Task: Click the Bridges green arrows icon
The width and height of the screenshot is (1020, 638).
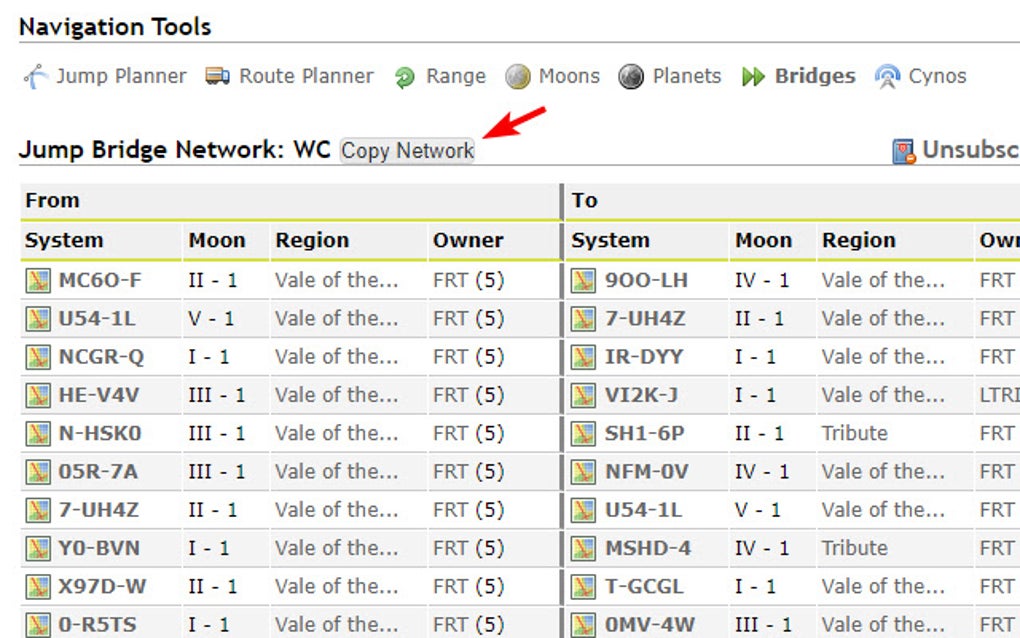Action: pyautogui.click(x=753, y=77)
